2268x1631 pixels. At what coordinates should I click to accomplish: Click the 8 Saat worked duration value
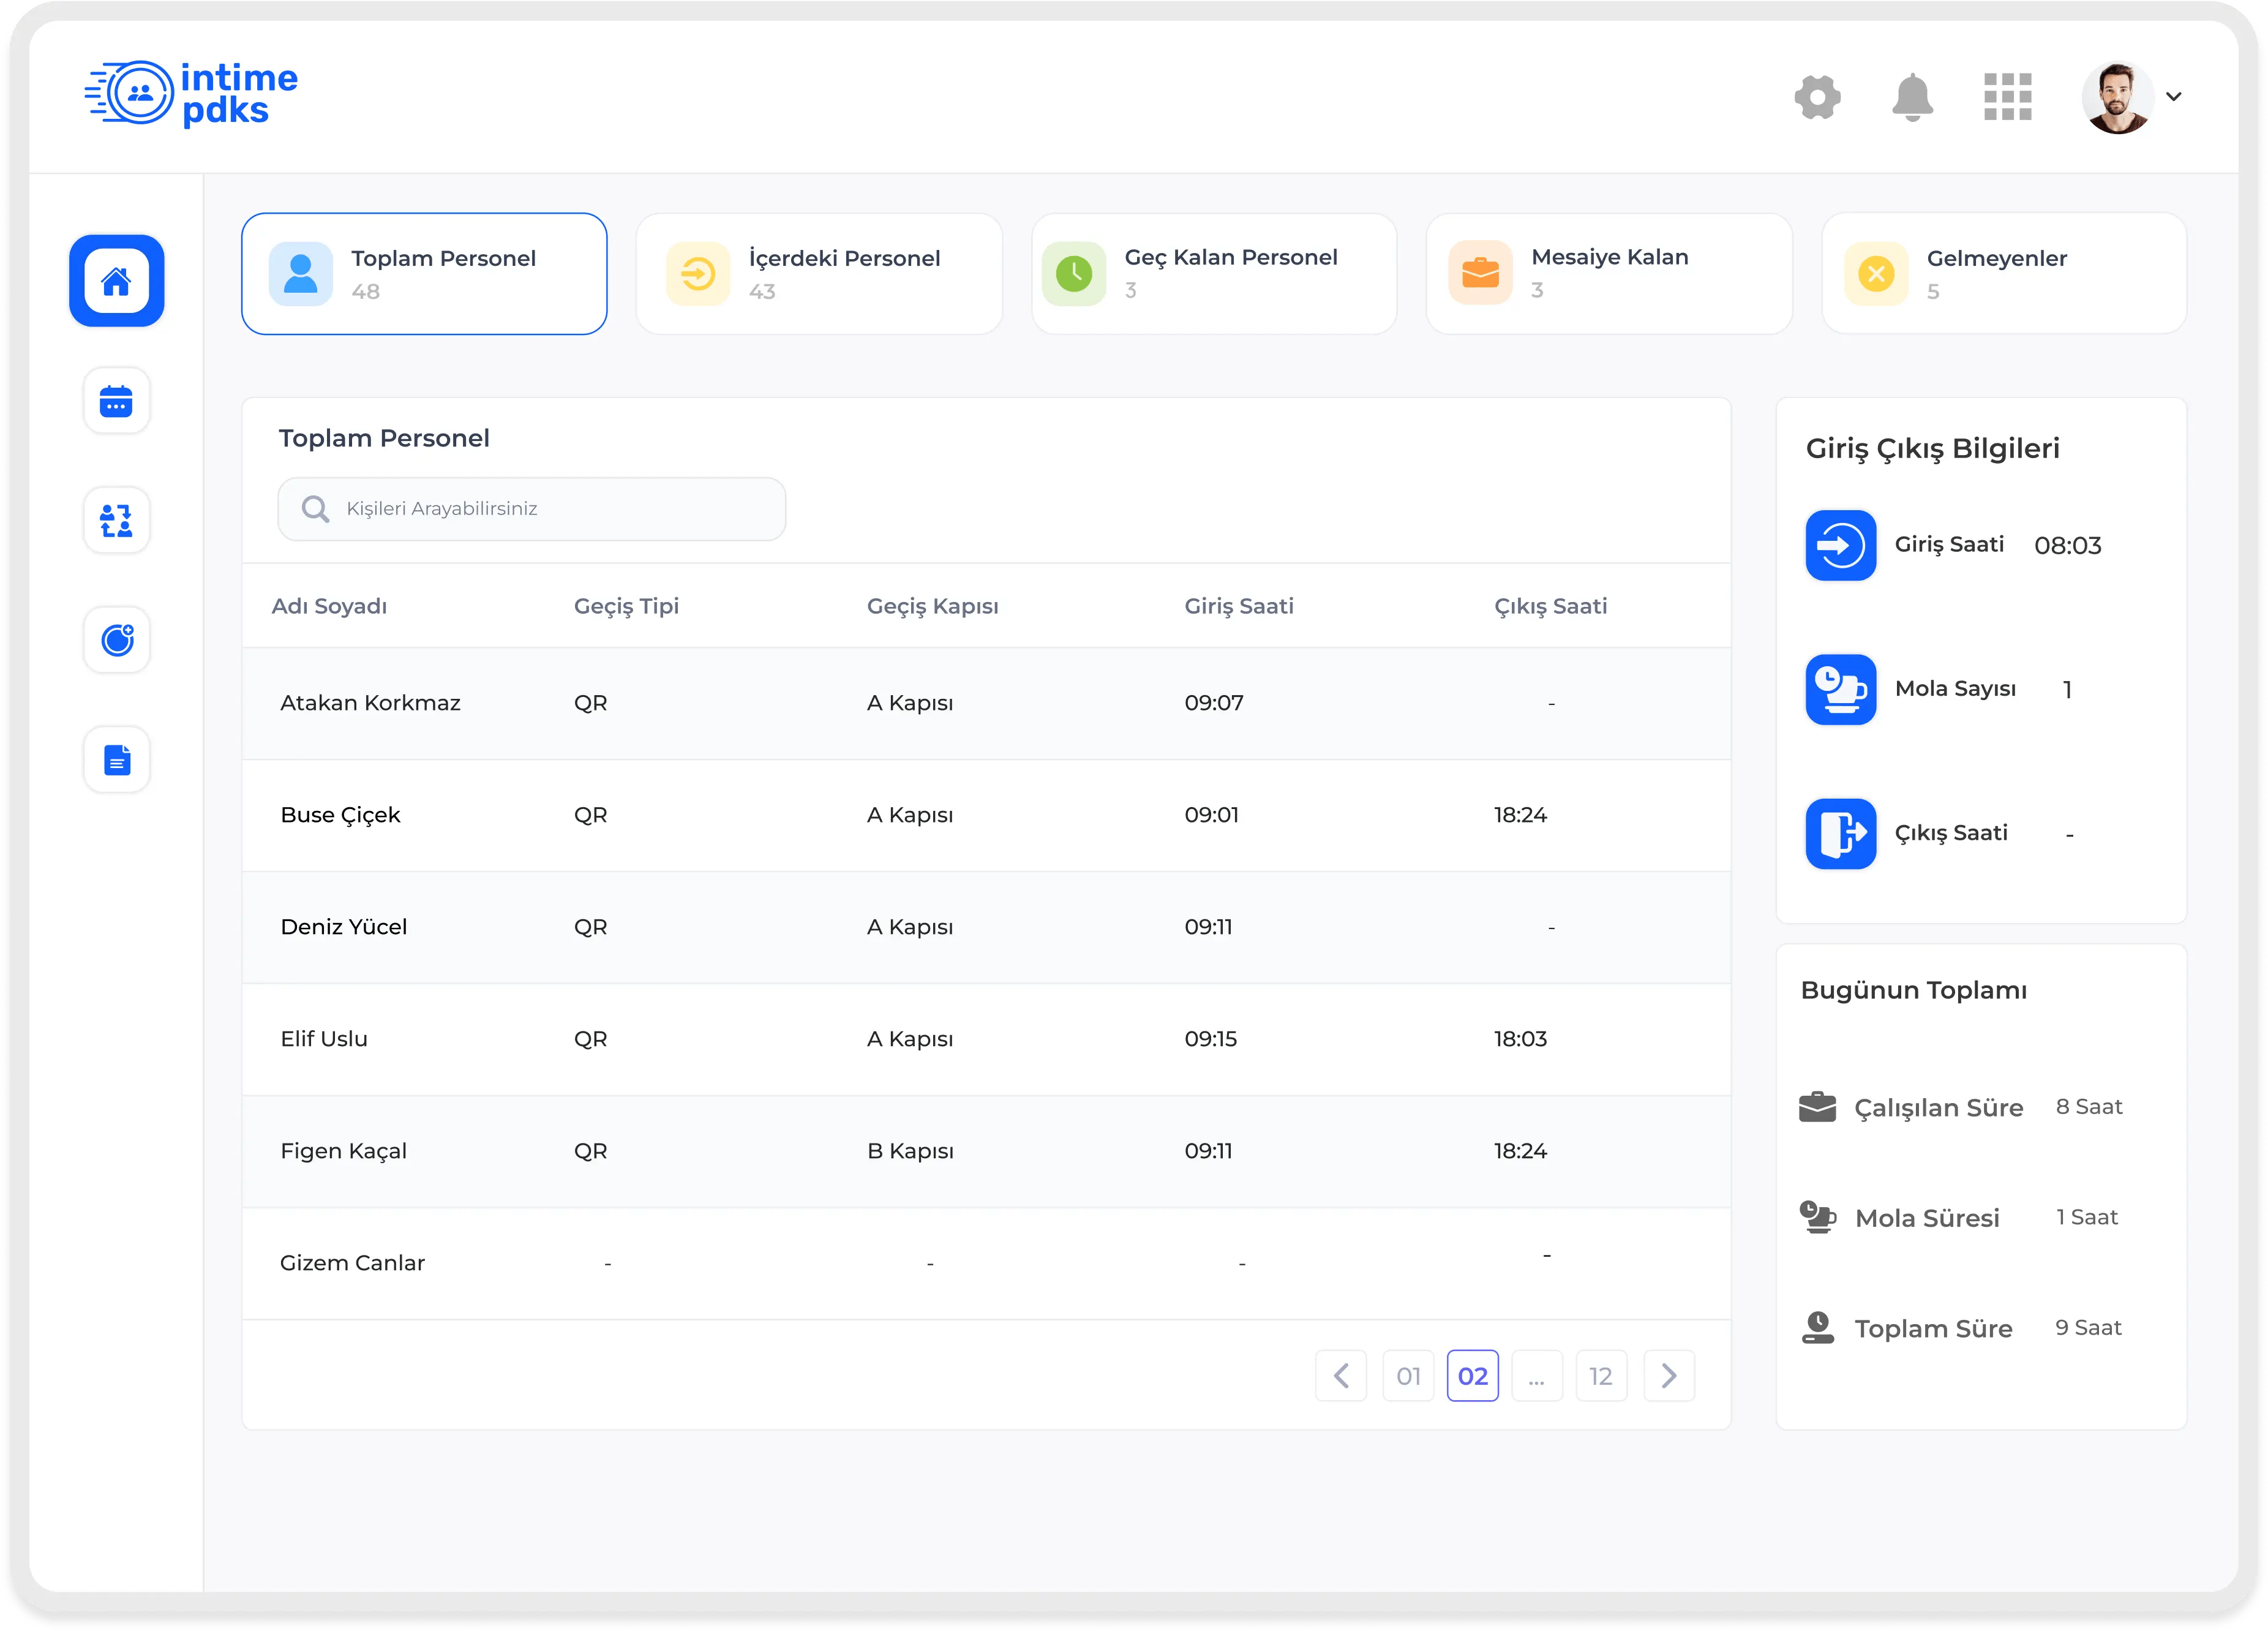coord(2088,1107)
